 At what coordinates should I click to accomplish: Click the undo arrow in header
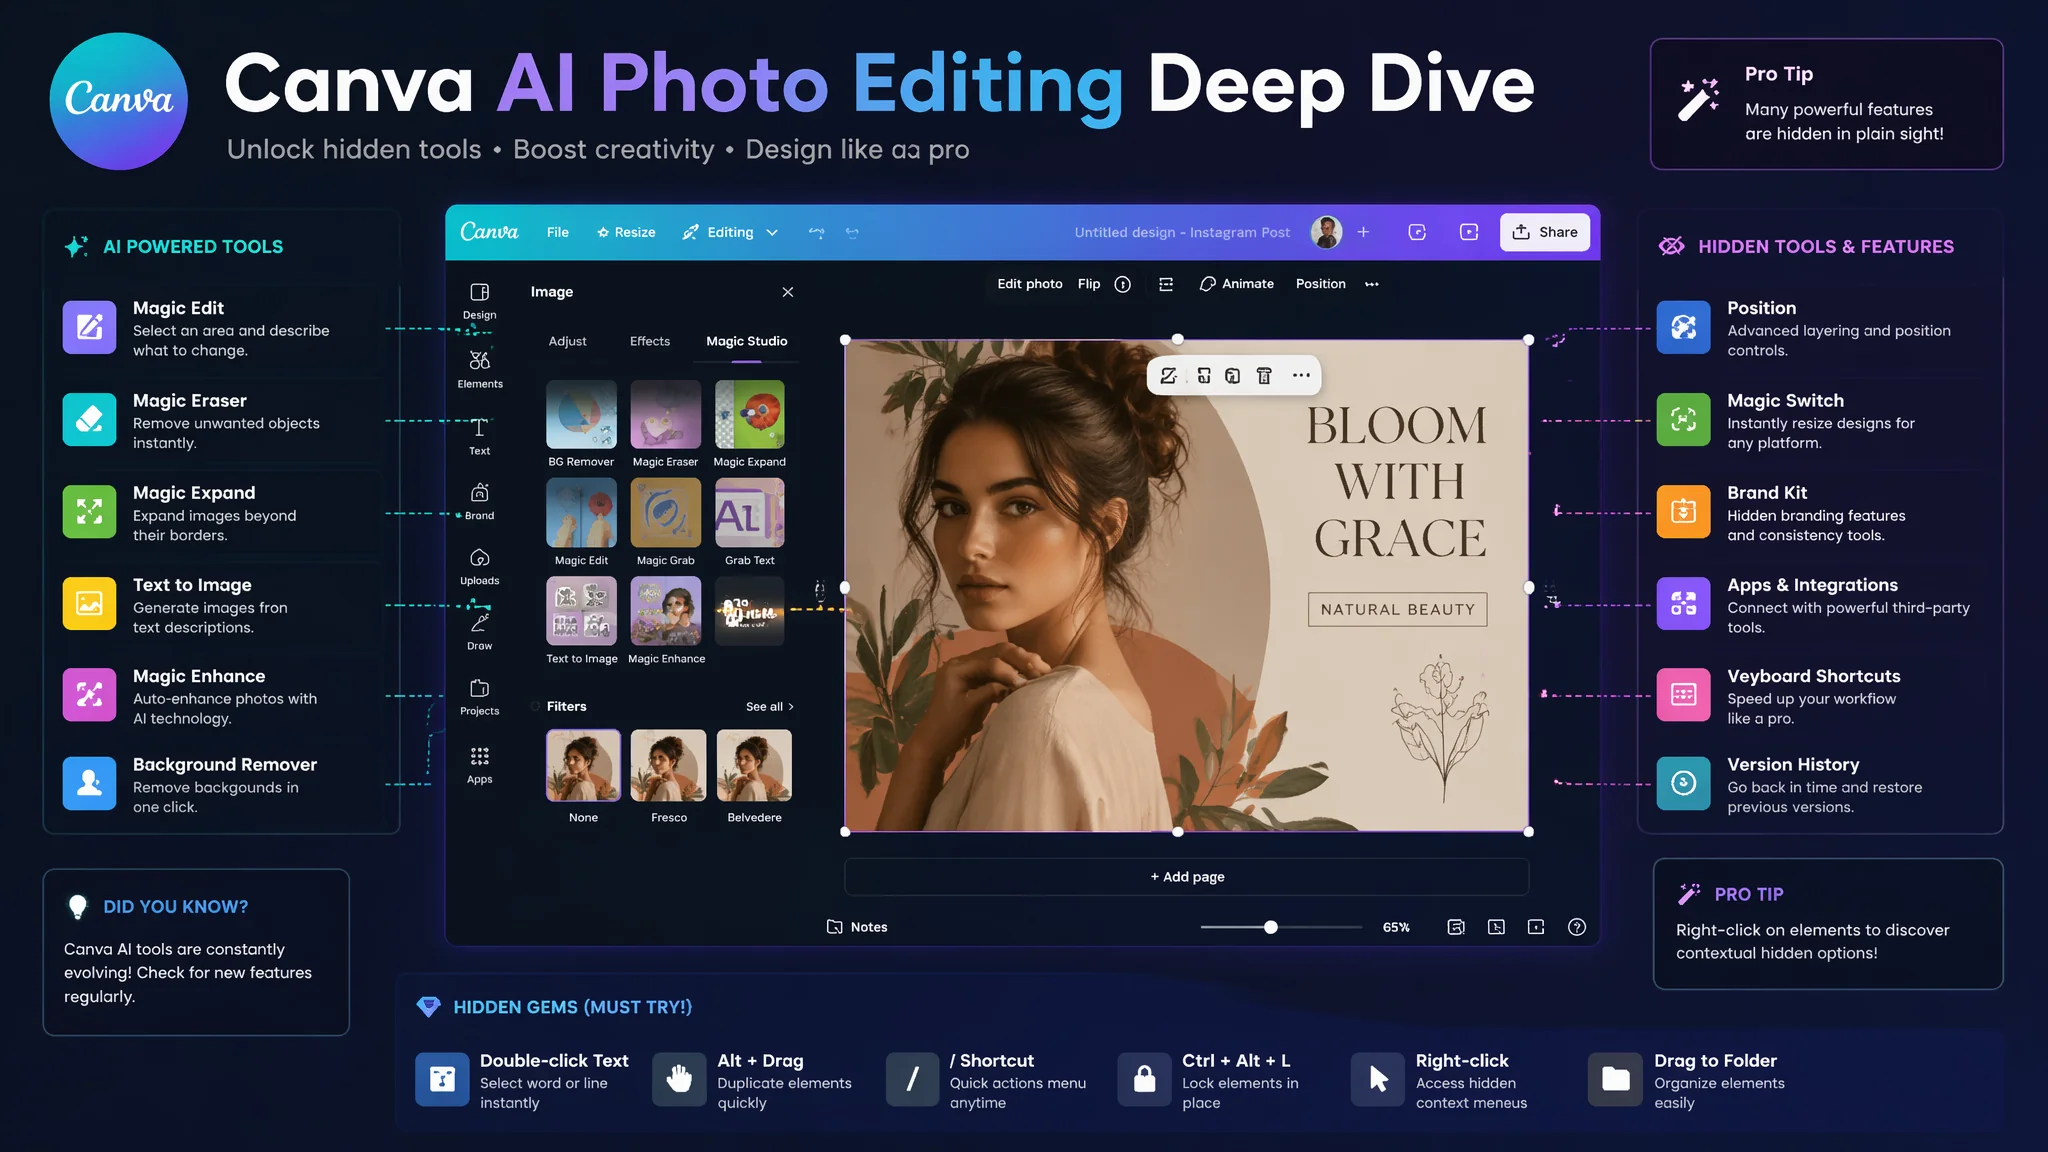[x=816, y=232]
